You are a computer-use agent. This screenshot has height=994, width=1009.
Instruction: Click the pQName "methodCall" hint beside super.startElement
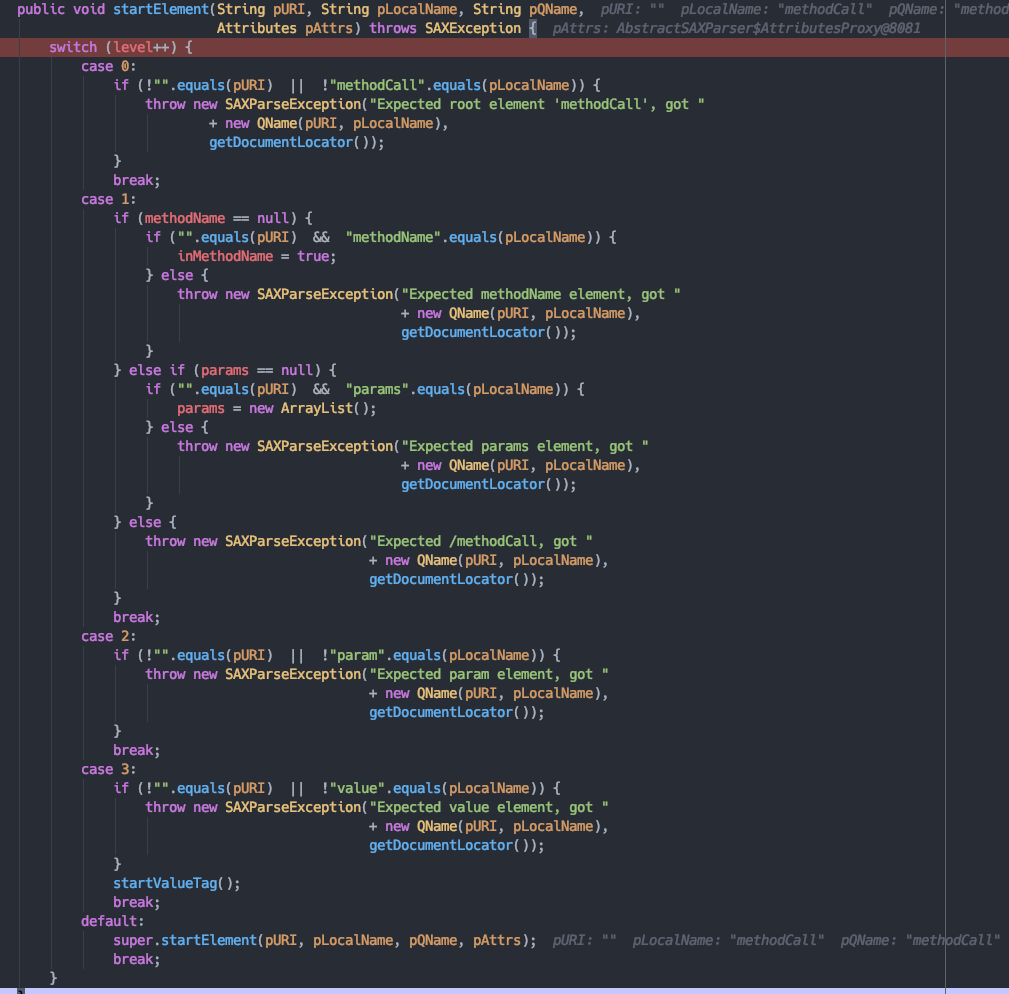tap(920, 941)
